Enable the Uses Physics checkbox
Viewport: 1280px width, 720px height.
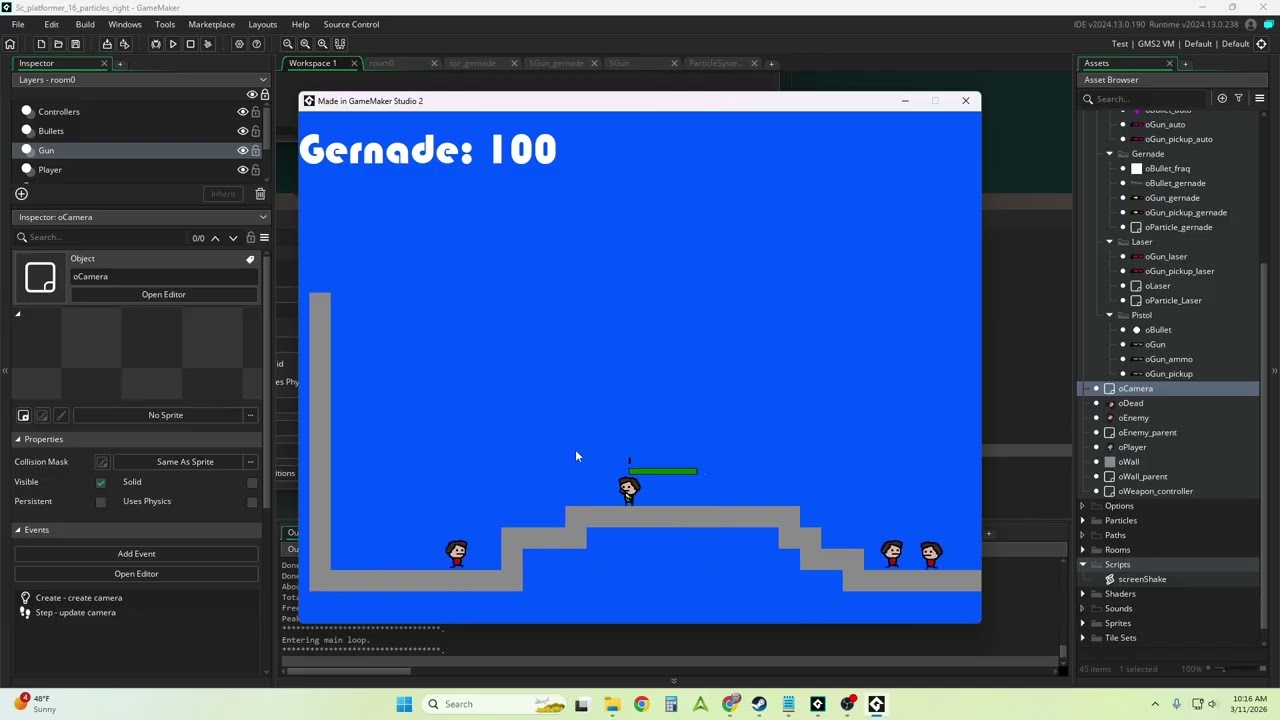[252, 502]
